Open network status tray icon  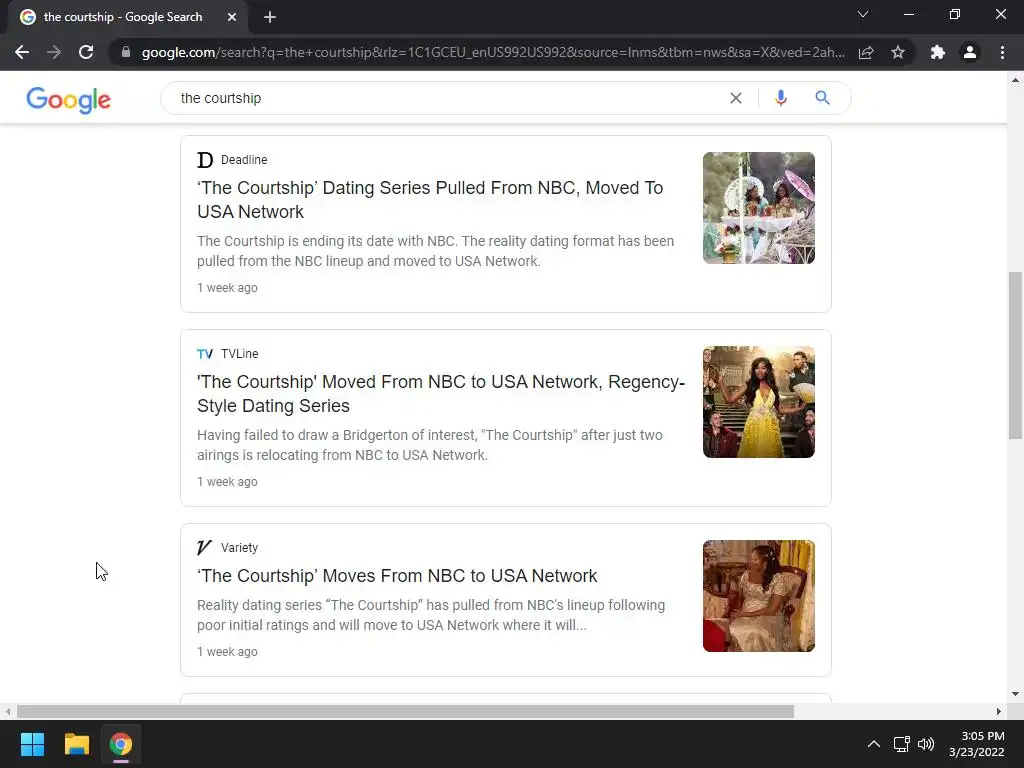[x=901, y=744]
